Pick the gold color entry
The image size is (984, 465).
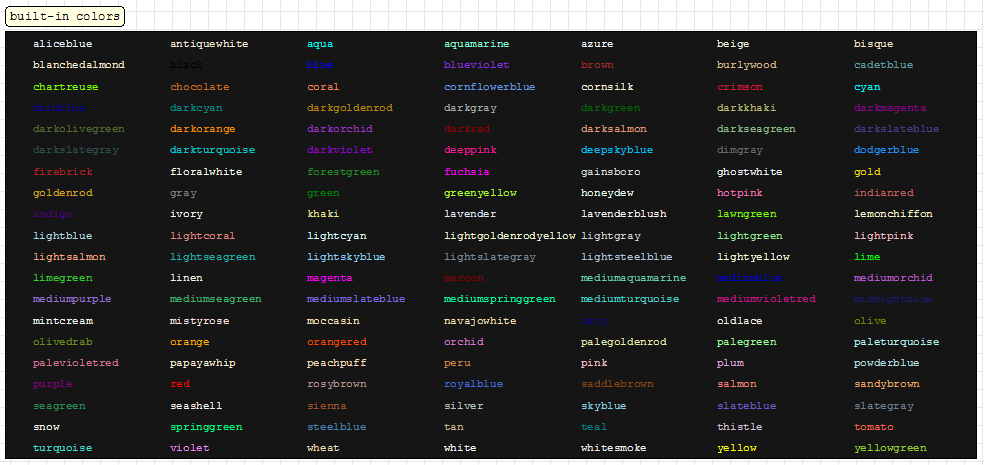tap(867, 172)
